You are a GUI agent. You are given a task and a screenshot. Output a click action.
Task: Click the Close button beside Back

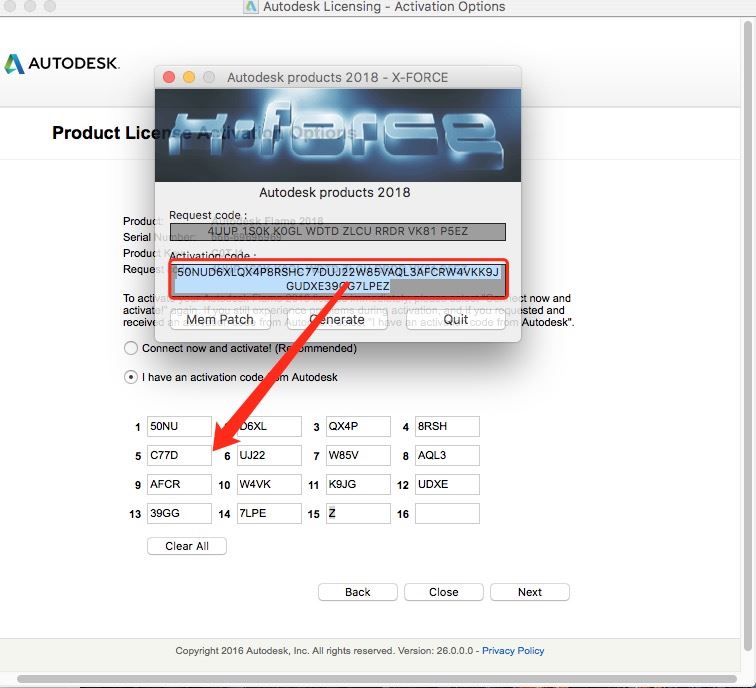tap(444, 592)
